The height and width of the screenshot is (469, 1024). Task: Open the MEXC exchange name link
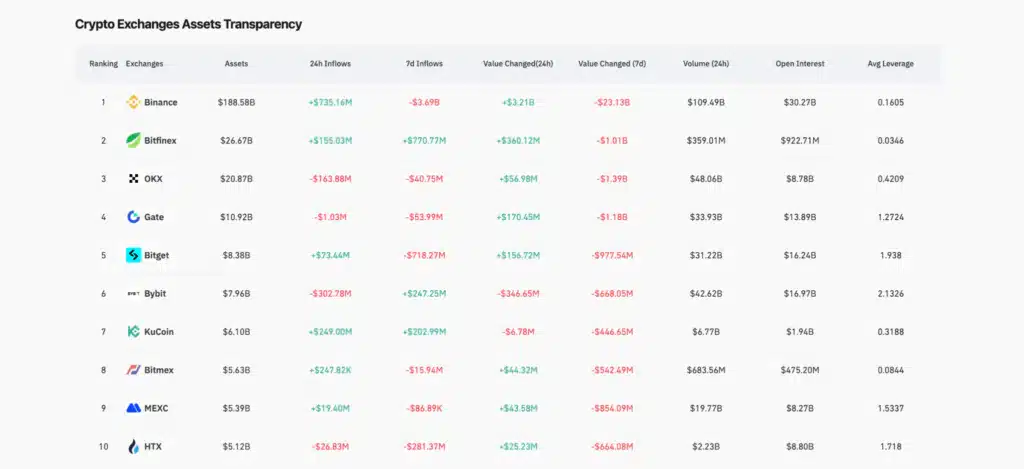click(x=156, y=408)
